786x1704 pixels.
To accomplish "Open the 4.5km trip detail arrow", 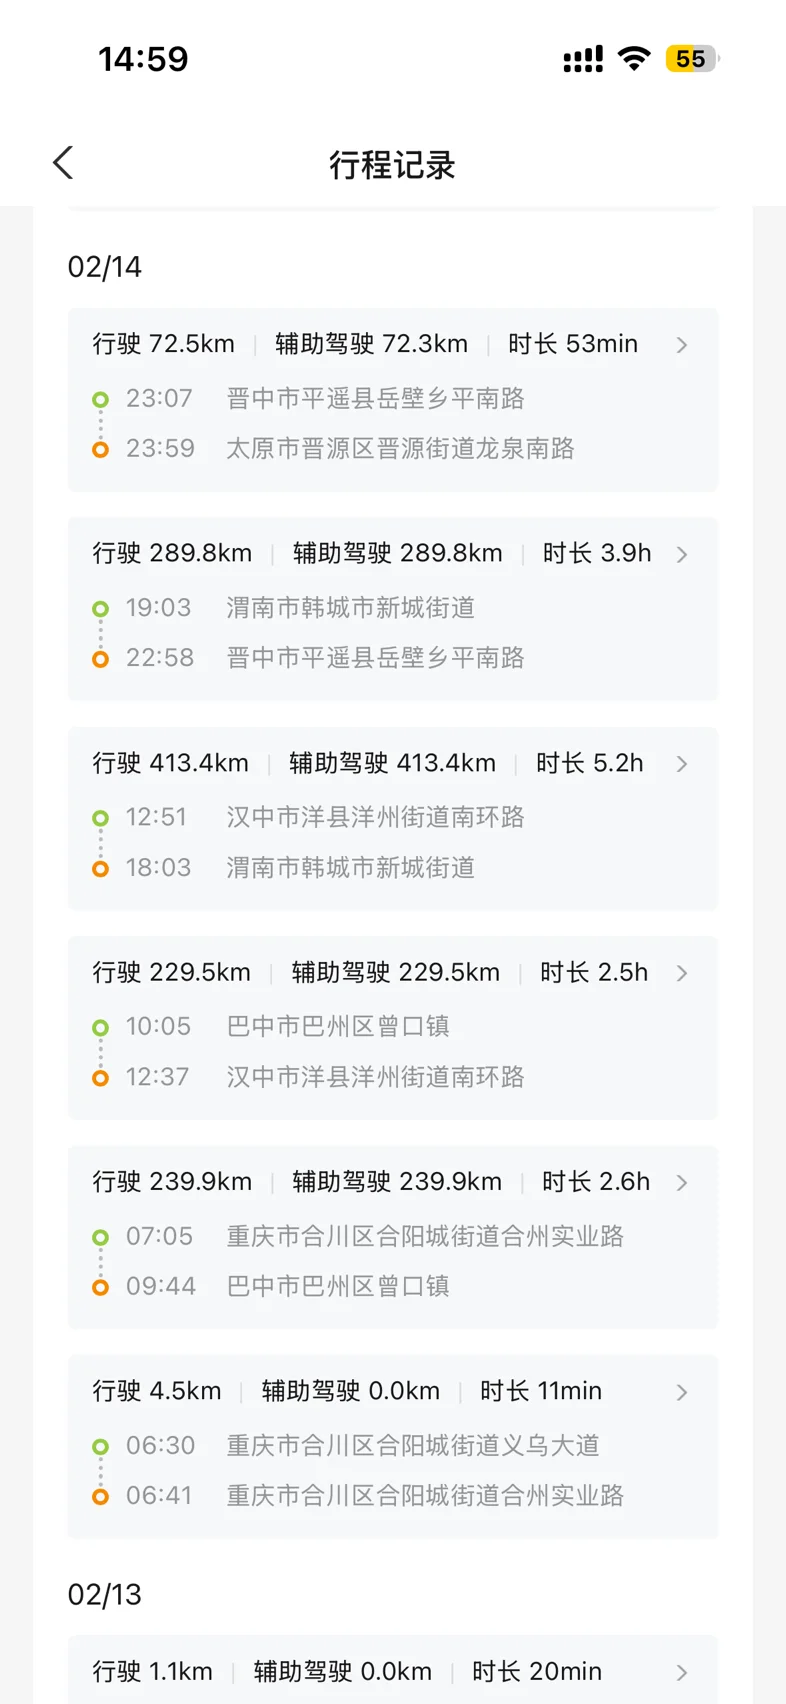I will click(682, 1392).
